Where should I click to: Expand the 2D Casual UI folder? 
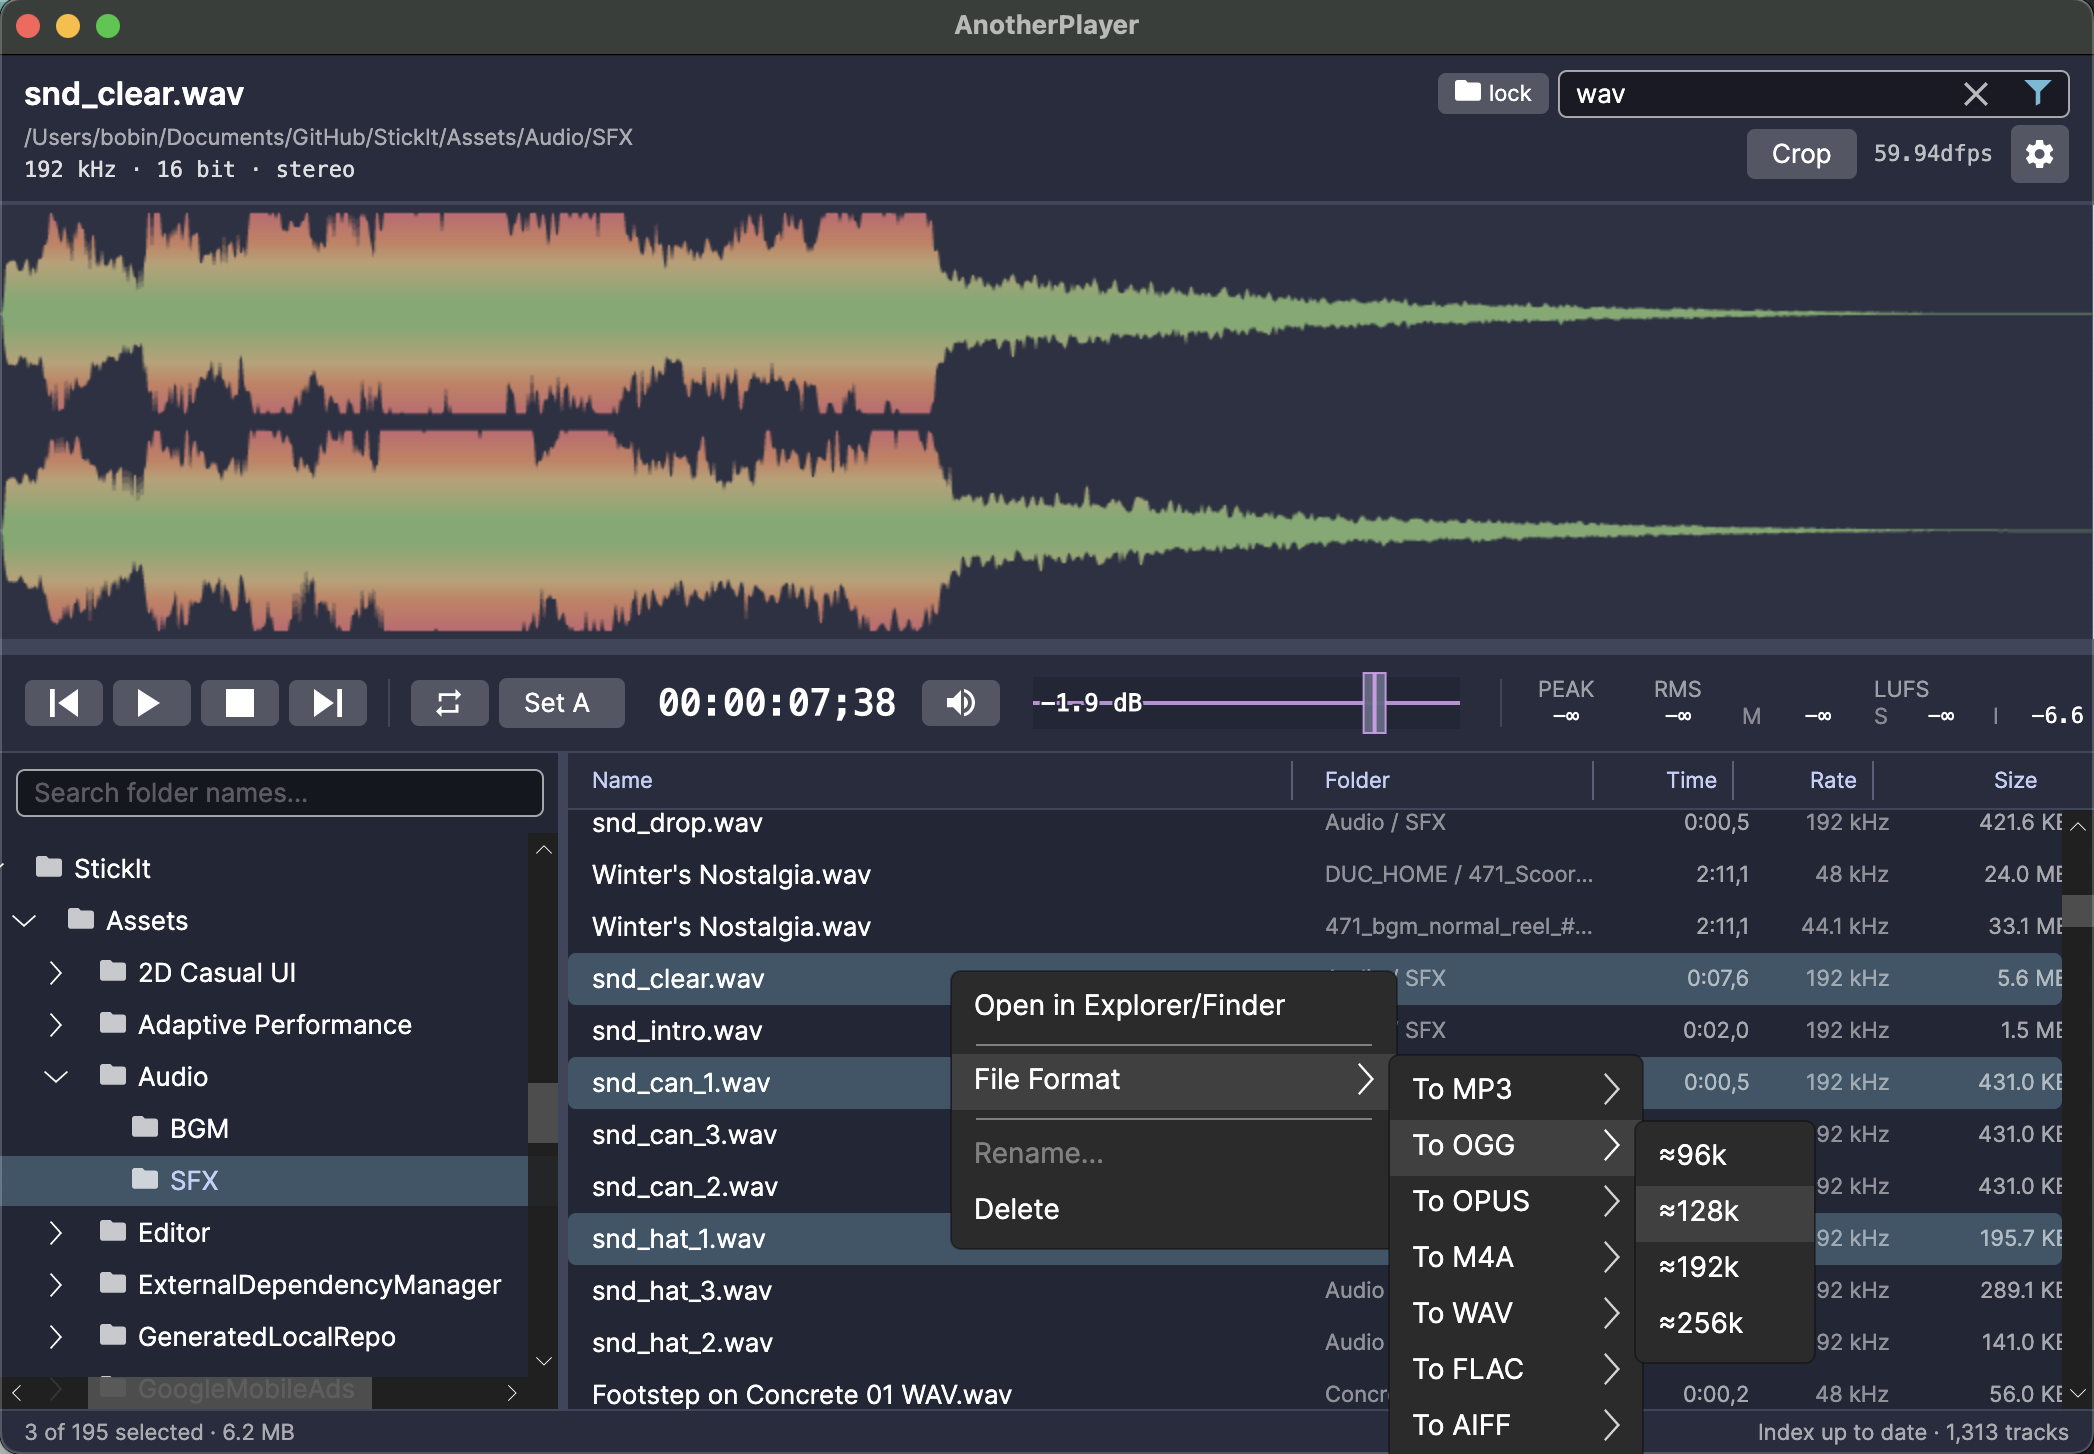point(55,972)
